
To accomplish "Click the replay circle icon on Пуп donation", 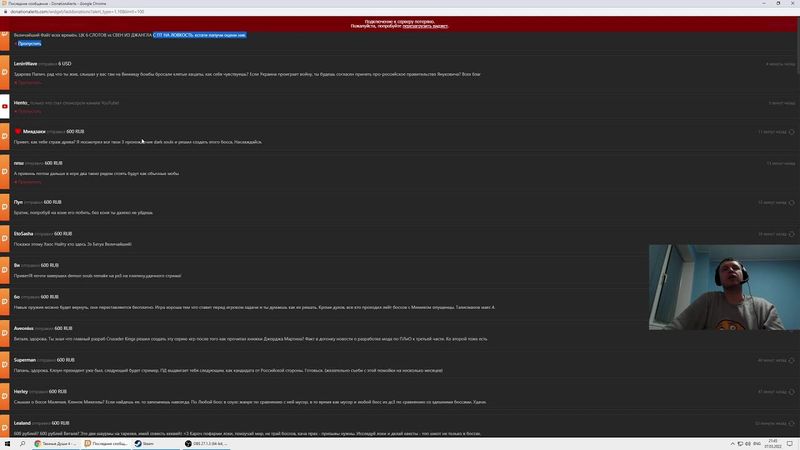I will pyautogui.click(x=791, y=202).
